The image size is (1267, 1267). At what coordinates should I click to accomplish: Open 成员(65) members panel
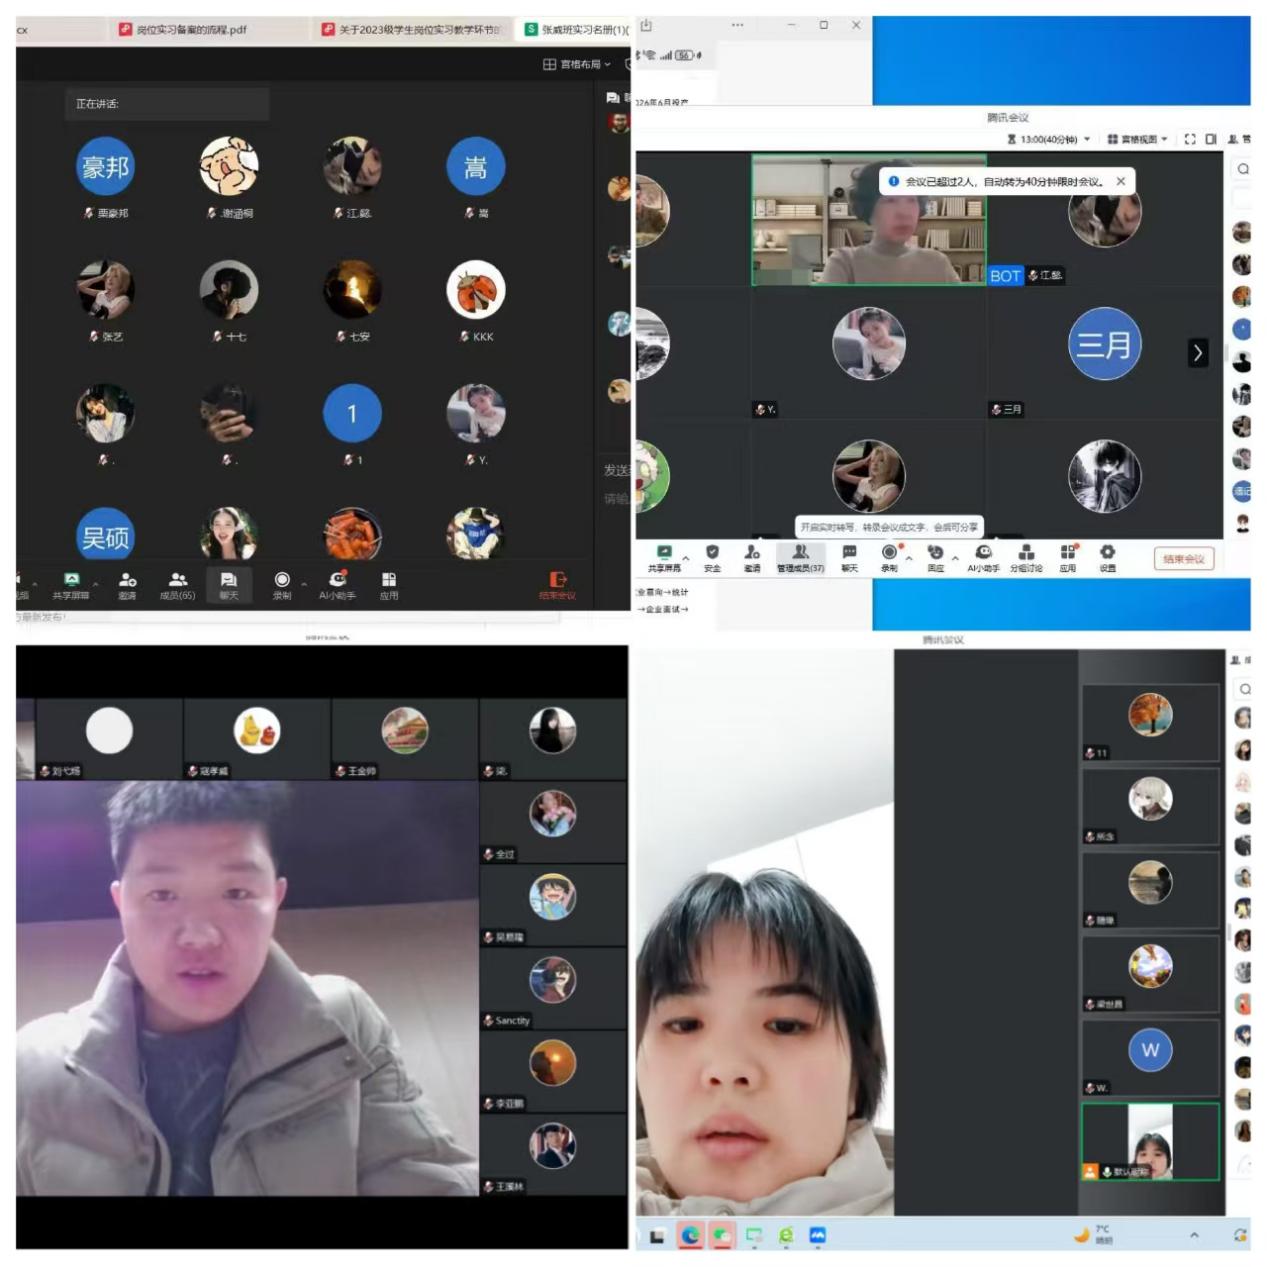[178, 585]
